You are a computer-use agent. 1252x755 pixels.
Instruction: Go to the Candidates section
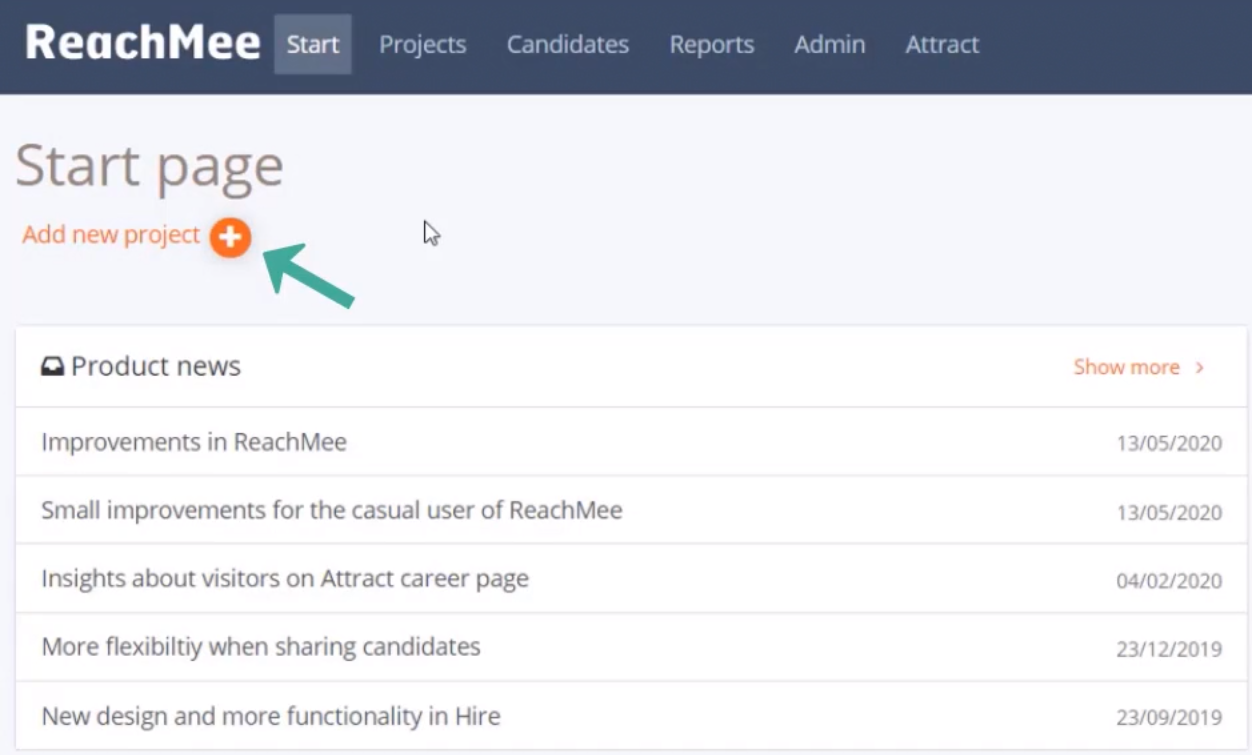click(x=567, y=44)
